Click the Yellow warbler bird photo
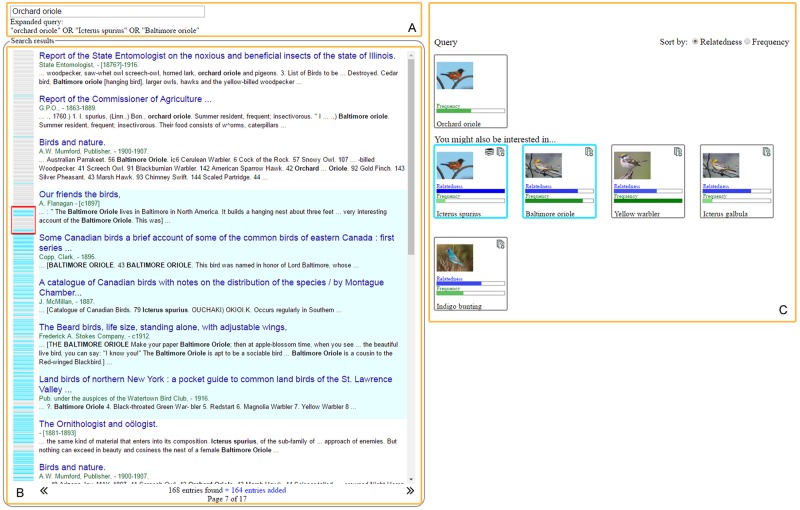The width and height of the screenshot is (800, 510). click(632, 165)
